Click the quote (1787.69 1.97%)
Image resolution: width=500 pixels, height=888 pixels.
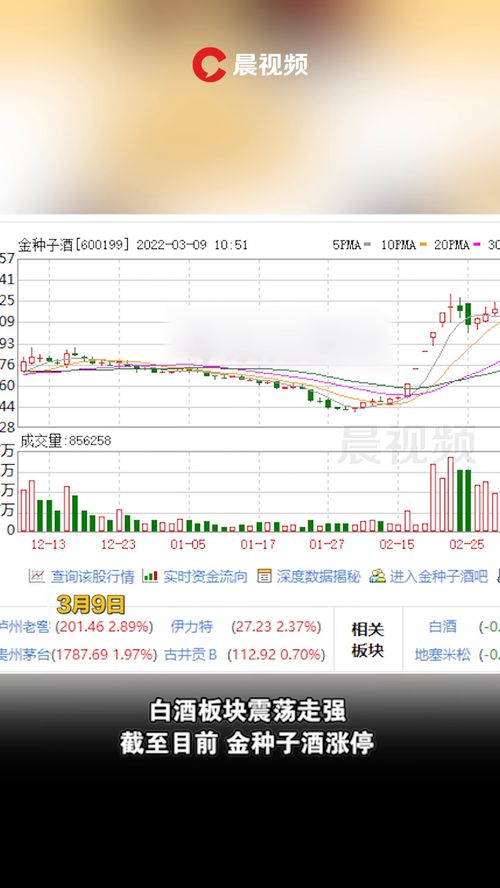point(104,655)
